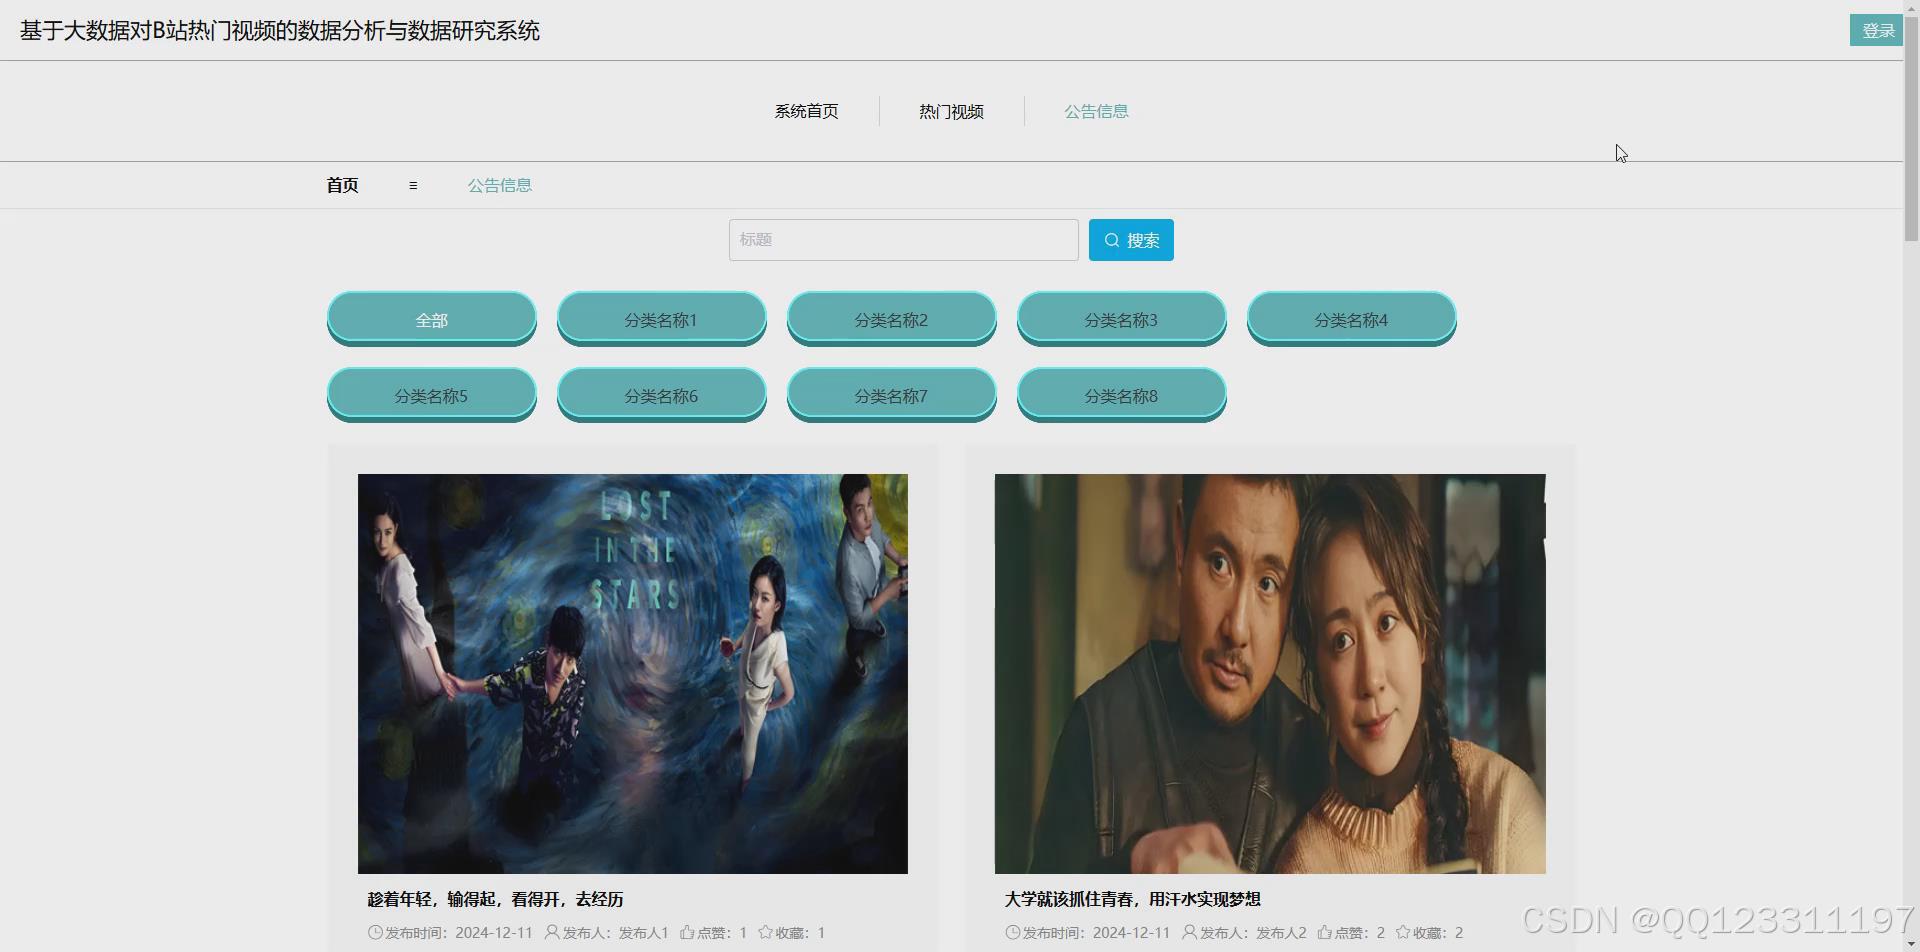Select the 公告信息 navigation tab

[x=1096, y=111]
